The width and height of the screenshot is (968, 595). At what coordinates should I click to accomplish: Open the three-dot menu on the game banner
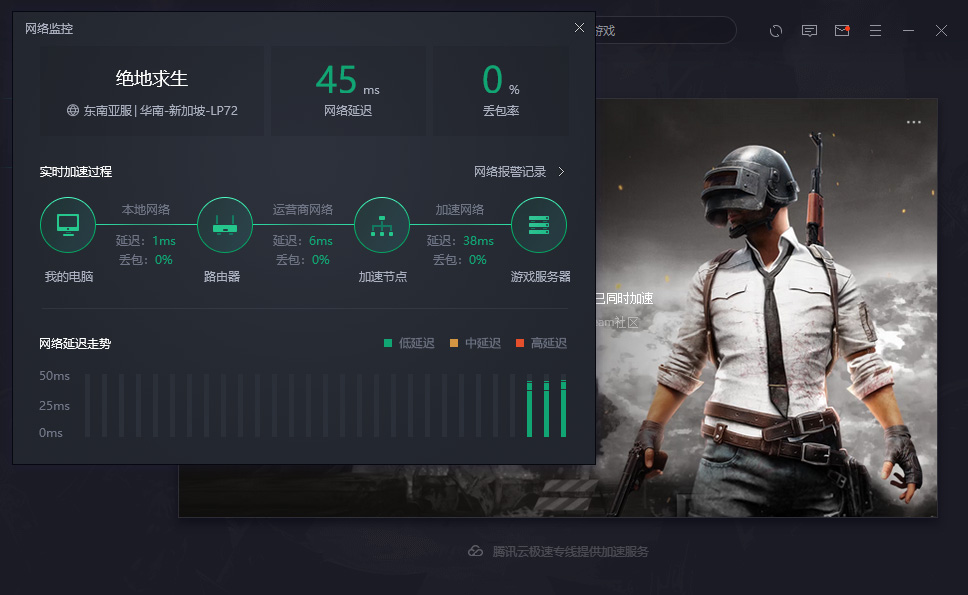[x=913, y=121]
